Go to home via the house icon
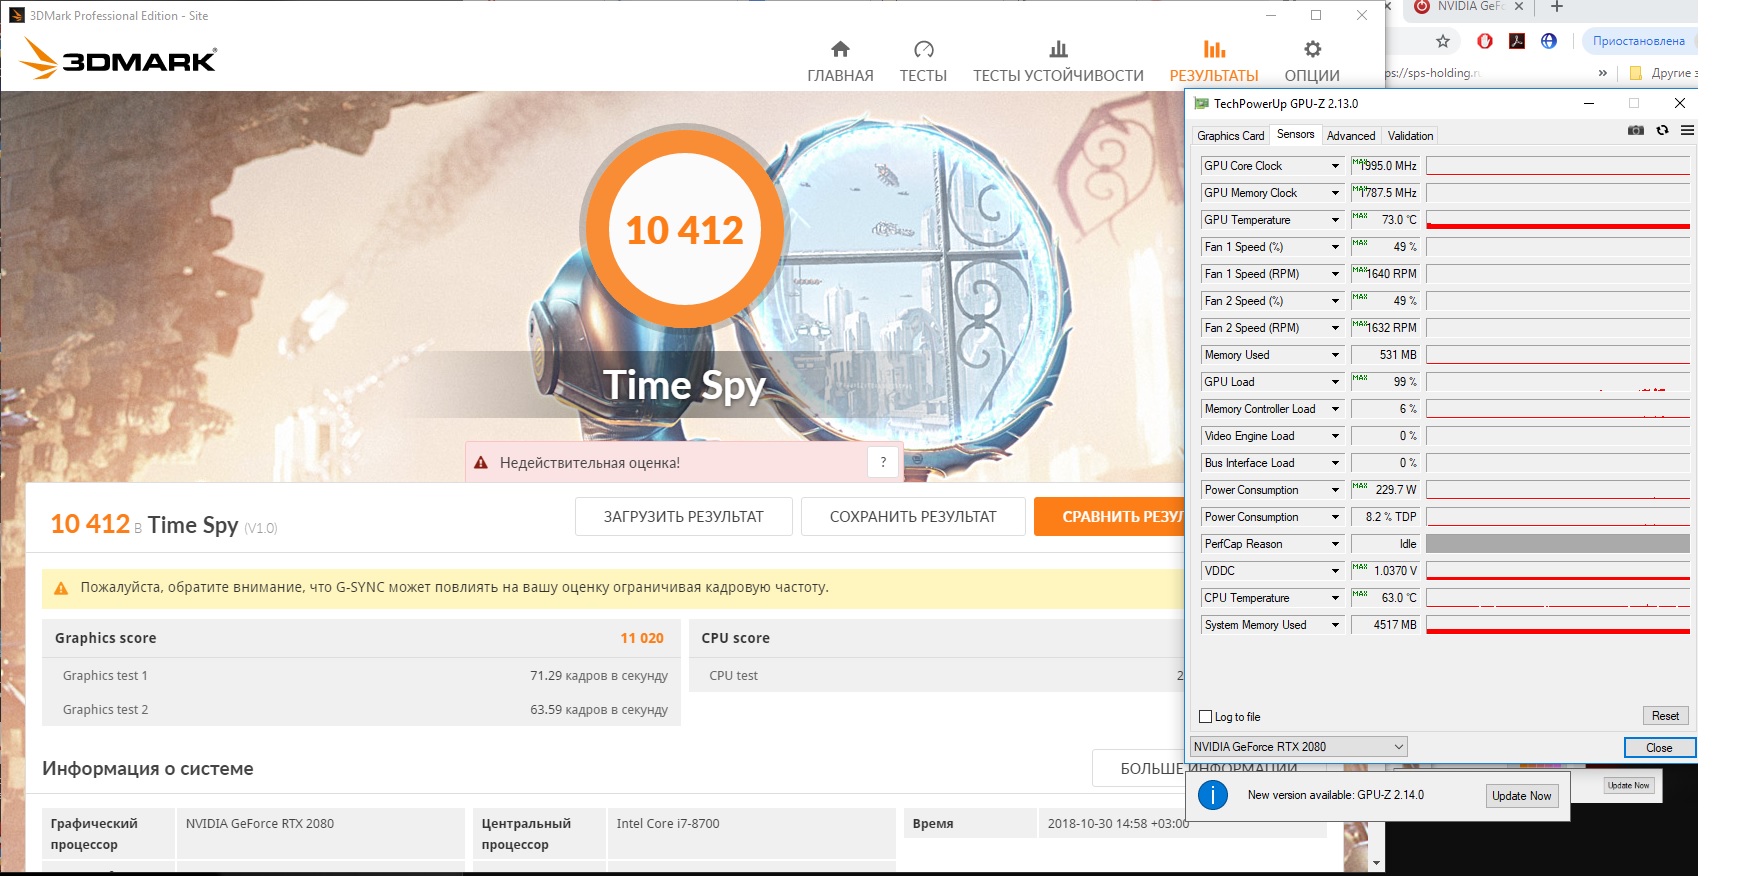Screen dimensions: 1744x876 [x=840, y=49]
